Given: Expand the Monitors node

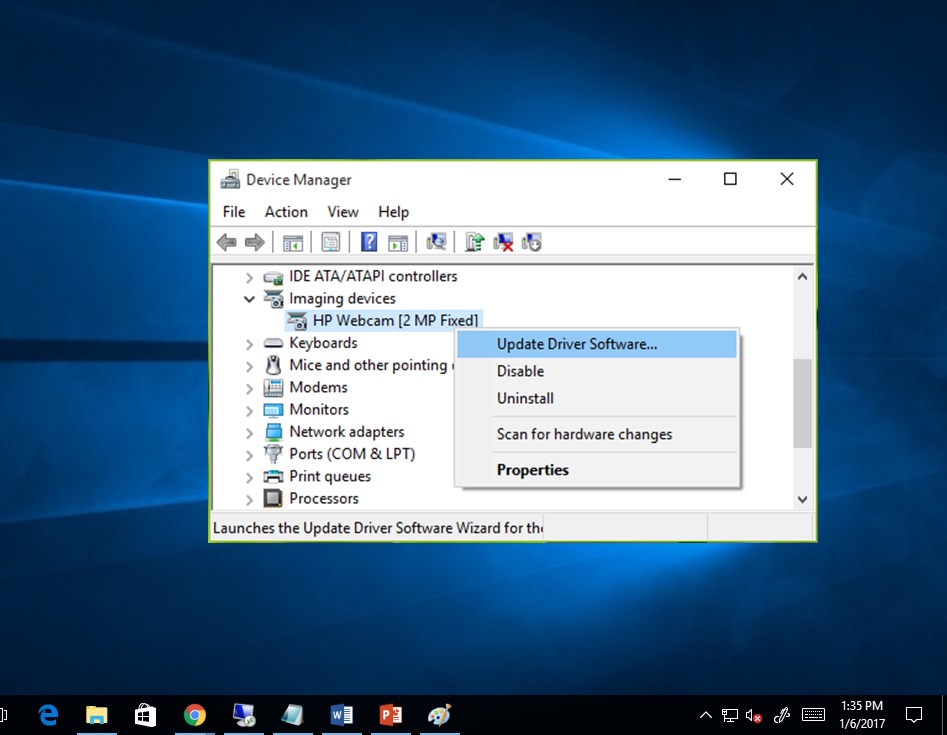Looking at the screenshot, I should [x=249, y=411].
